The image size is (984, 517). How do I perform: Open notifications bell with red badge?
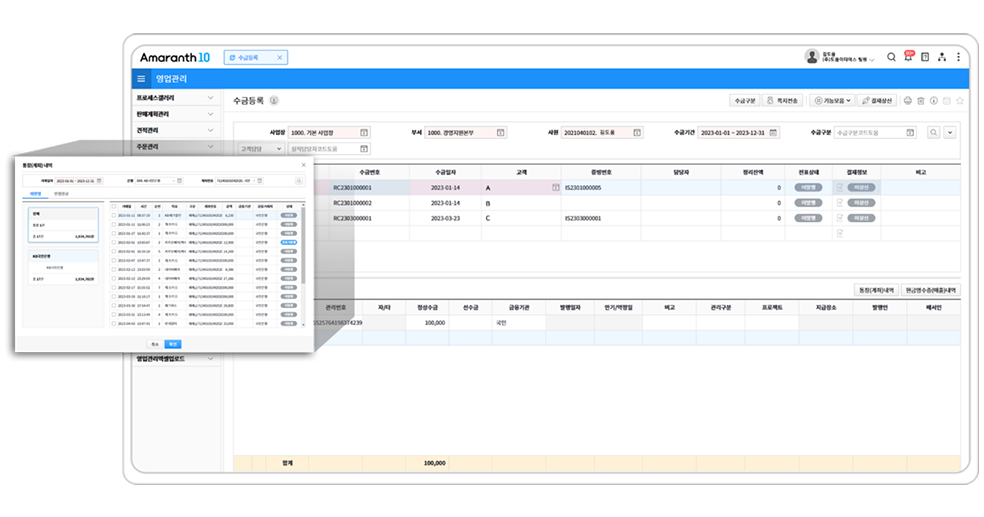[x=908, y=56]
